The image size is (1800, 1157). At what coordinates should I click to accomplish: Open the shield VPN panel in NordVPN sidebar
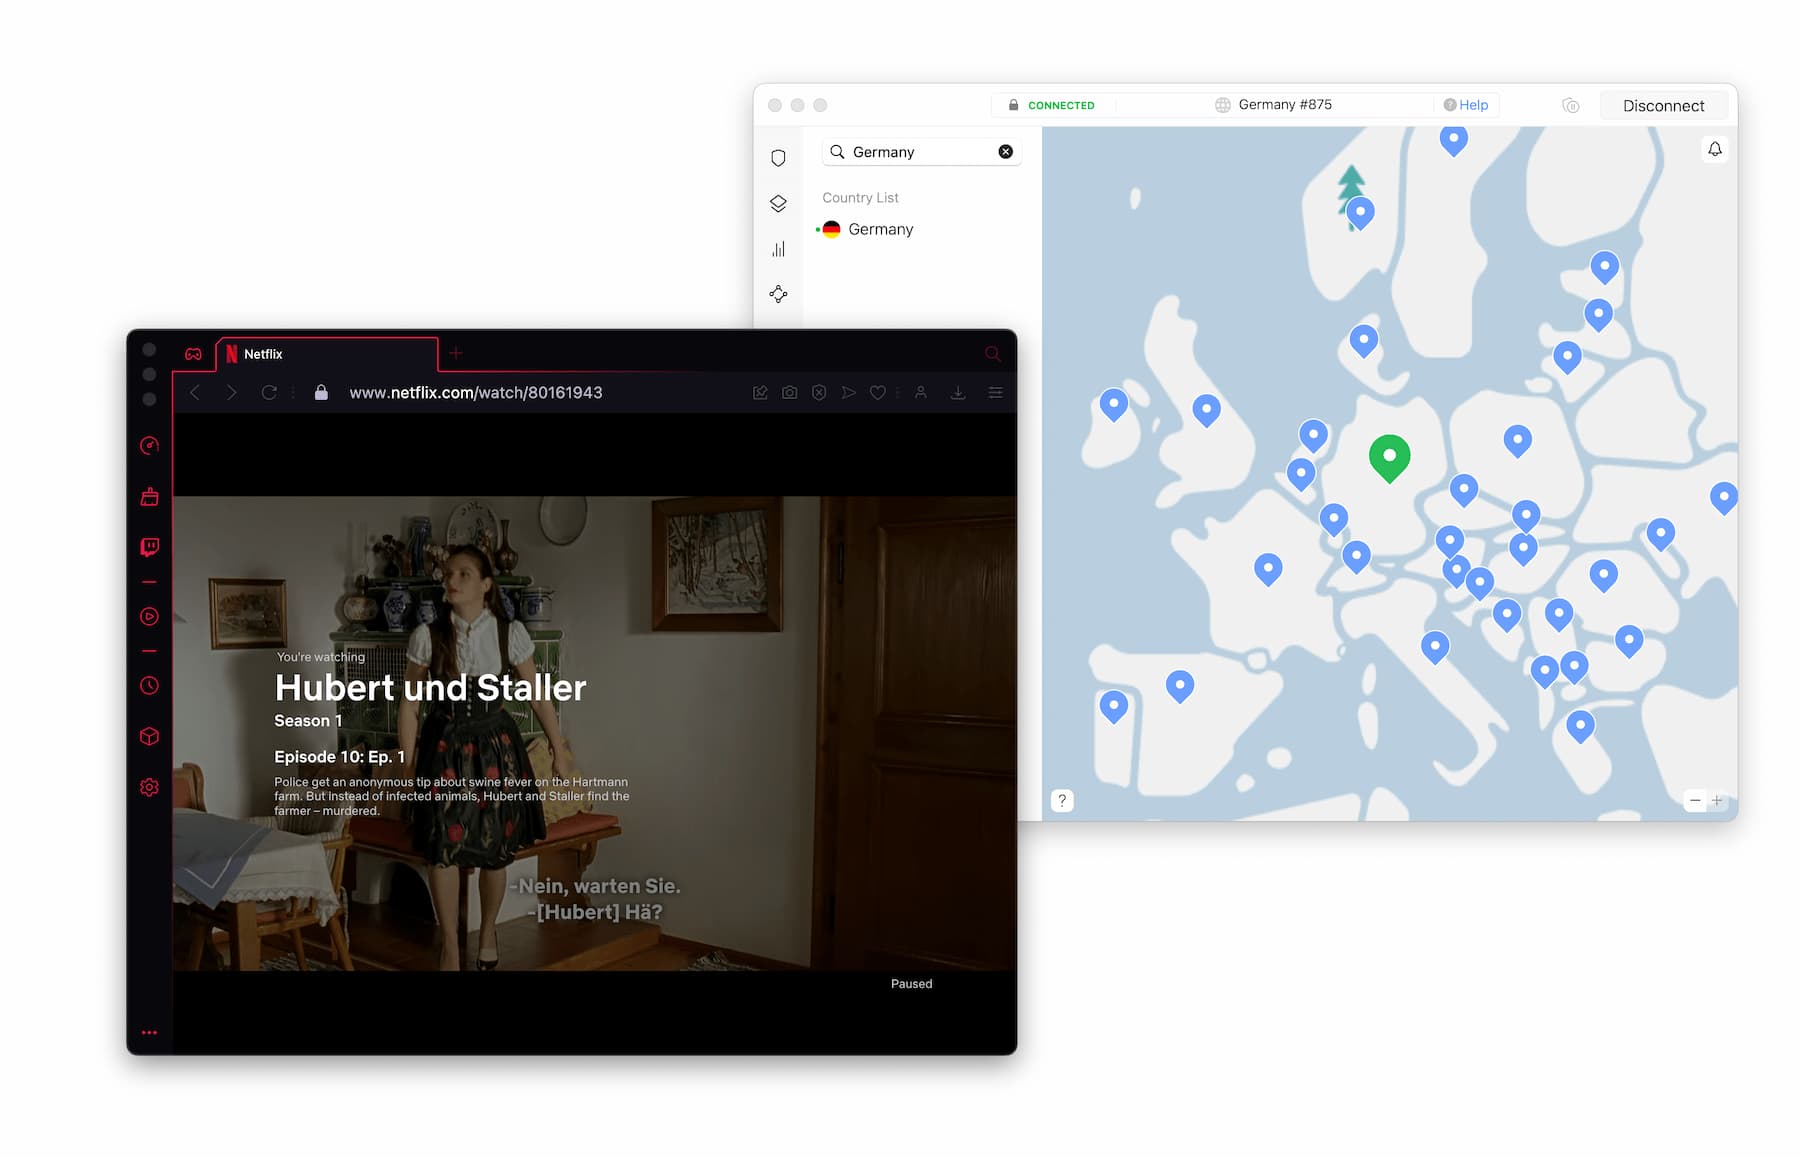pyautogui.click(x=778, y=158)
